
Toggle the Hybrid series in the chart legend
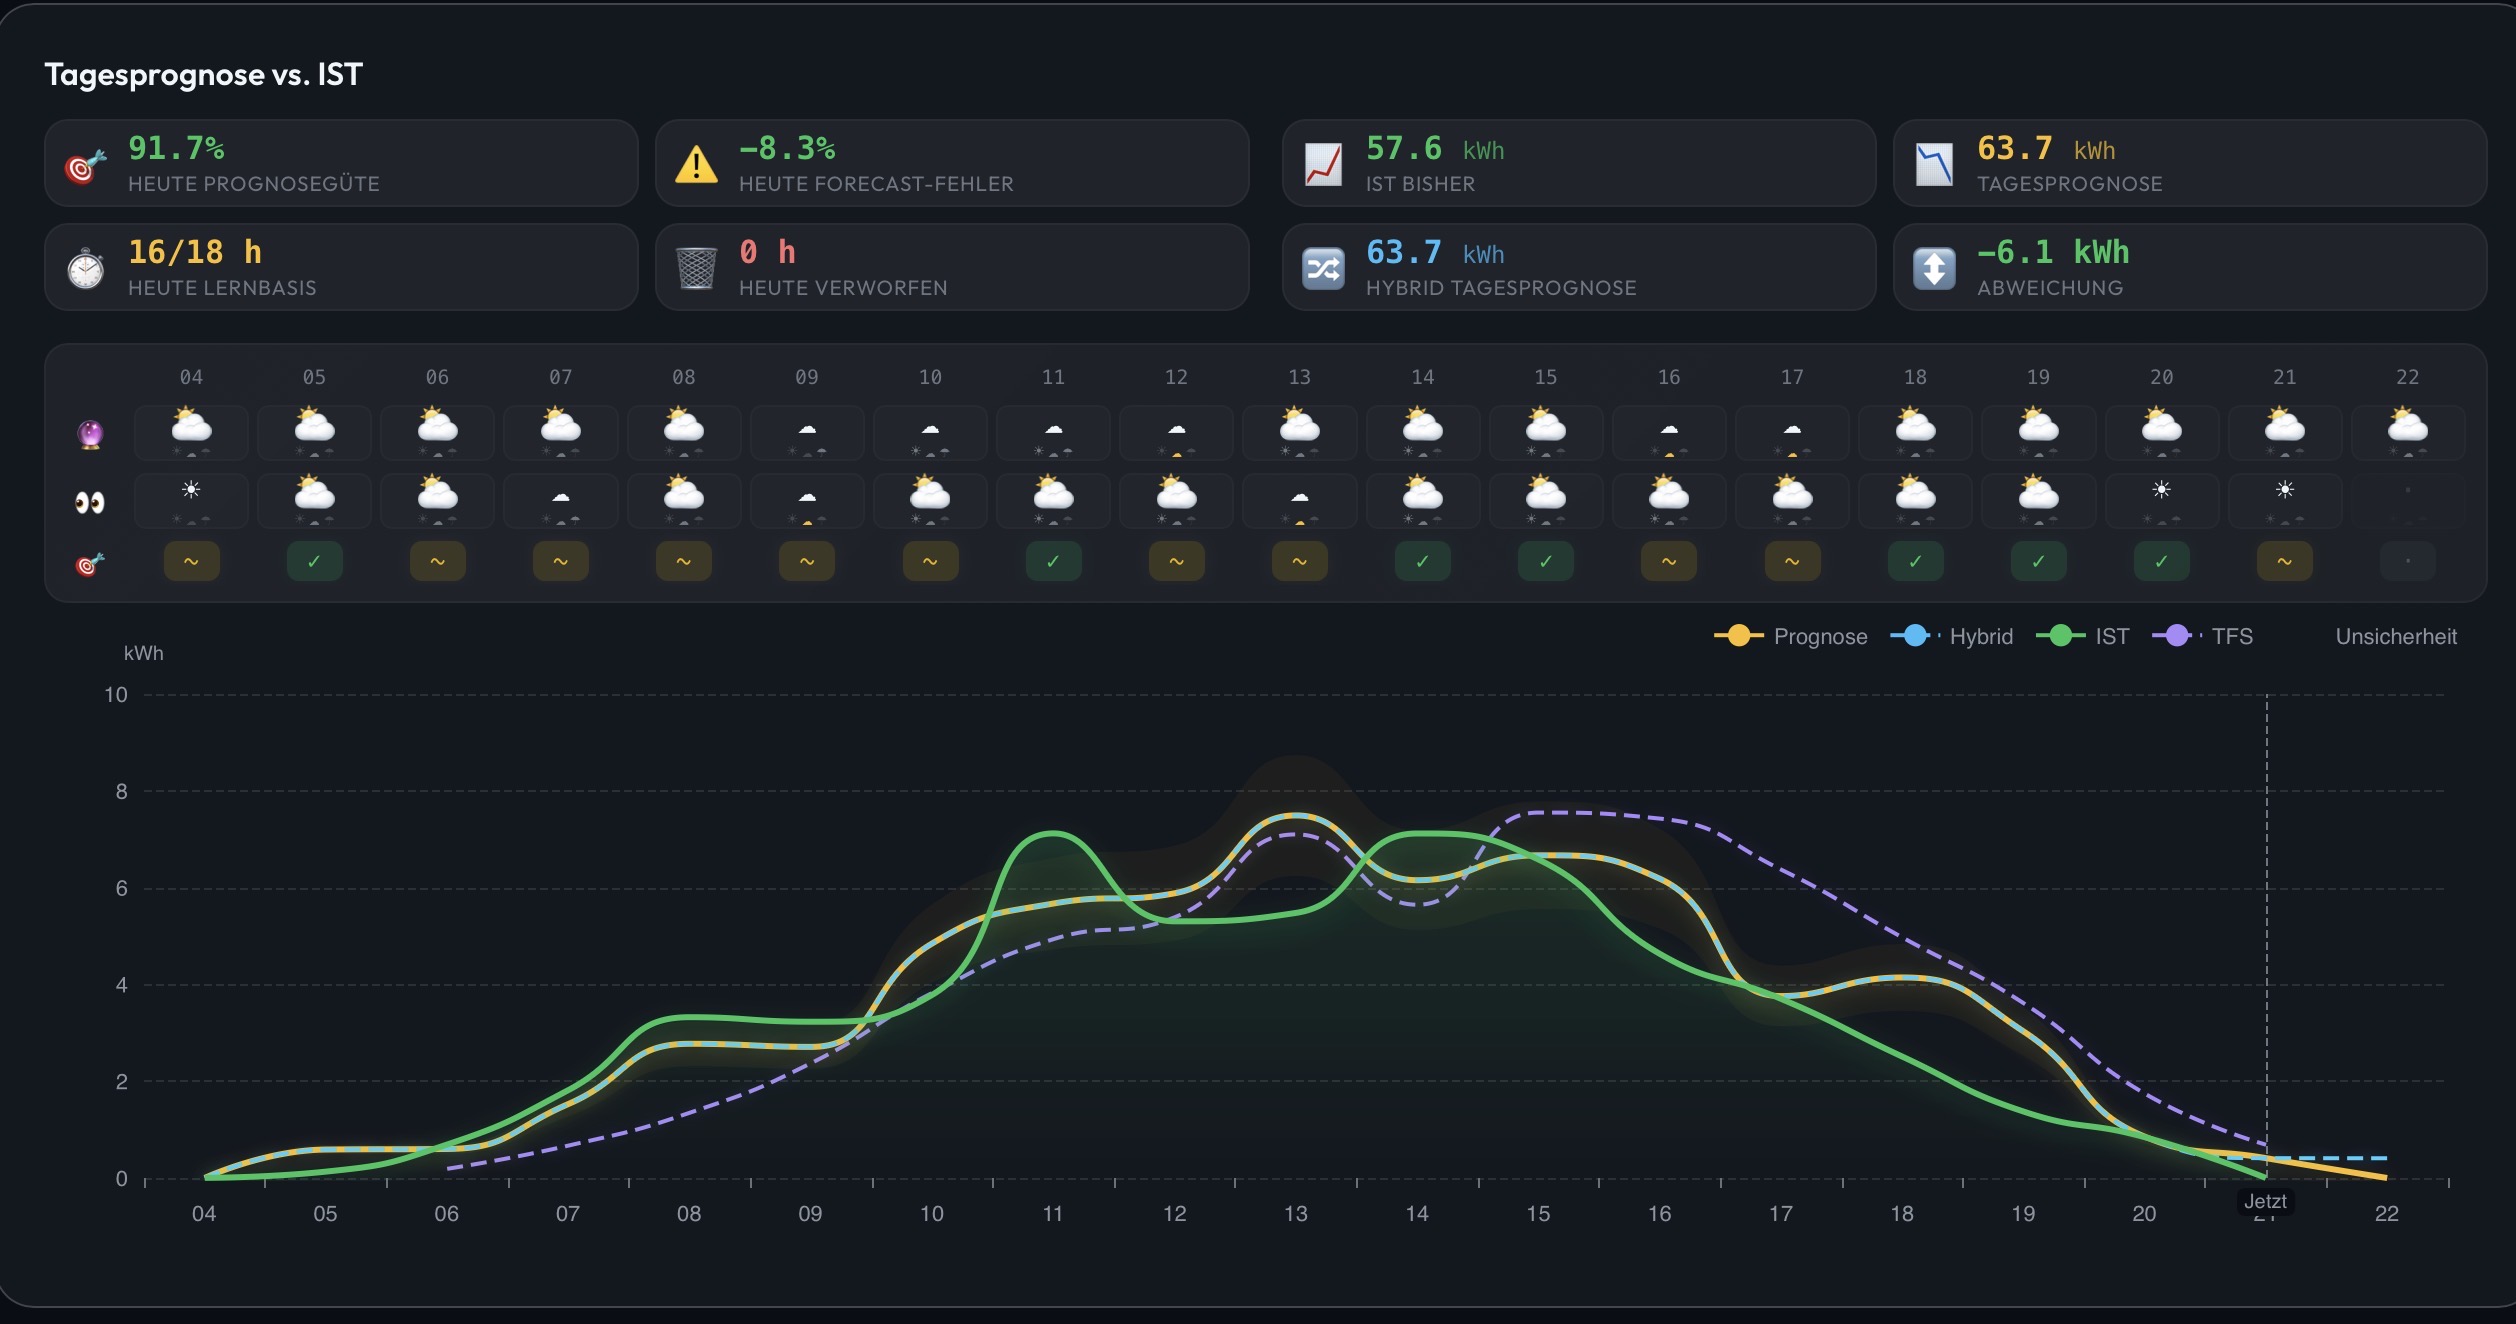1951,636
